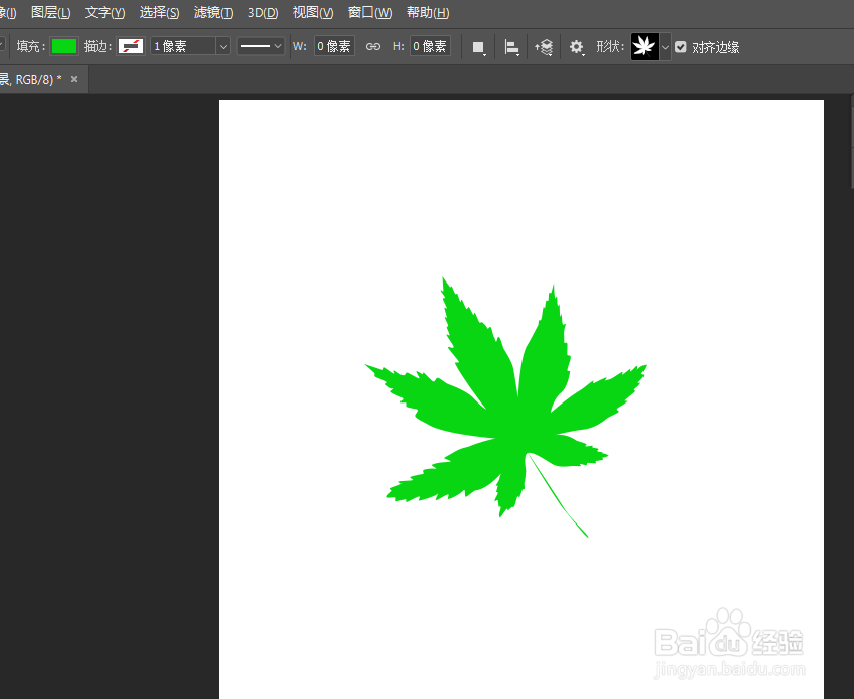Viewport: 854px width, 699px height.
Task: Click the gear icon for shape options
Action: [576, 46]
